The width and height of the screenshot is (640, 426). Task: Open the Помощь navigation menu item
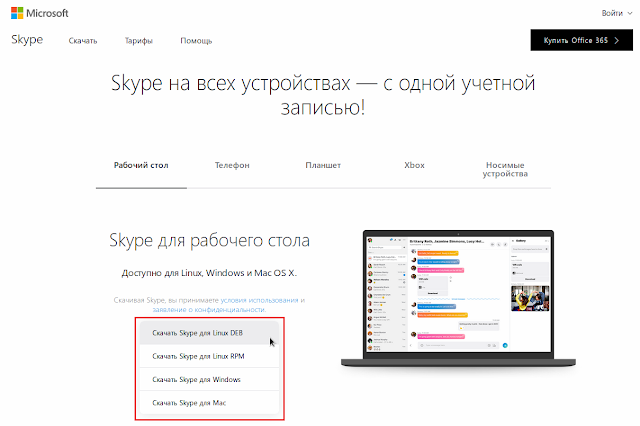coord(196,41)
